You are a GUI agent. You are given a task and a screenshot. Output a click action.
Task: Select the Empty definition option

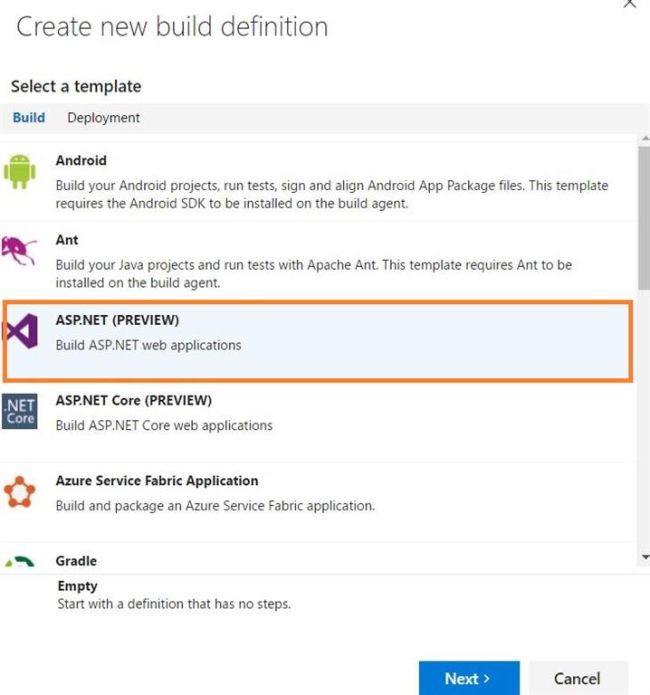[77, 586]
